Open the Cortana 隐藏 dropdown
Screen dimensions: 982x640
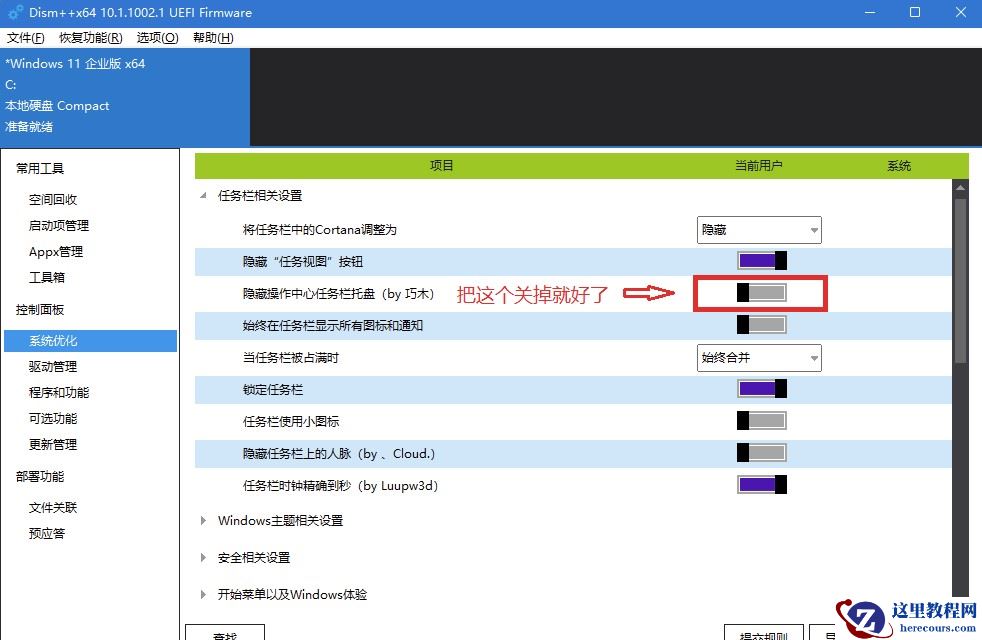tap(758, 229)
